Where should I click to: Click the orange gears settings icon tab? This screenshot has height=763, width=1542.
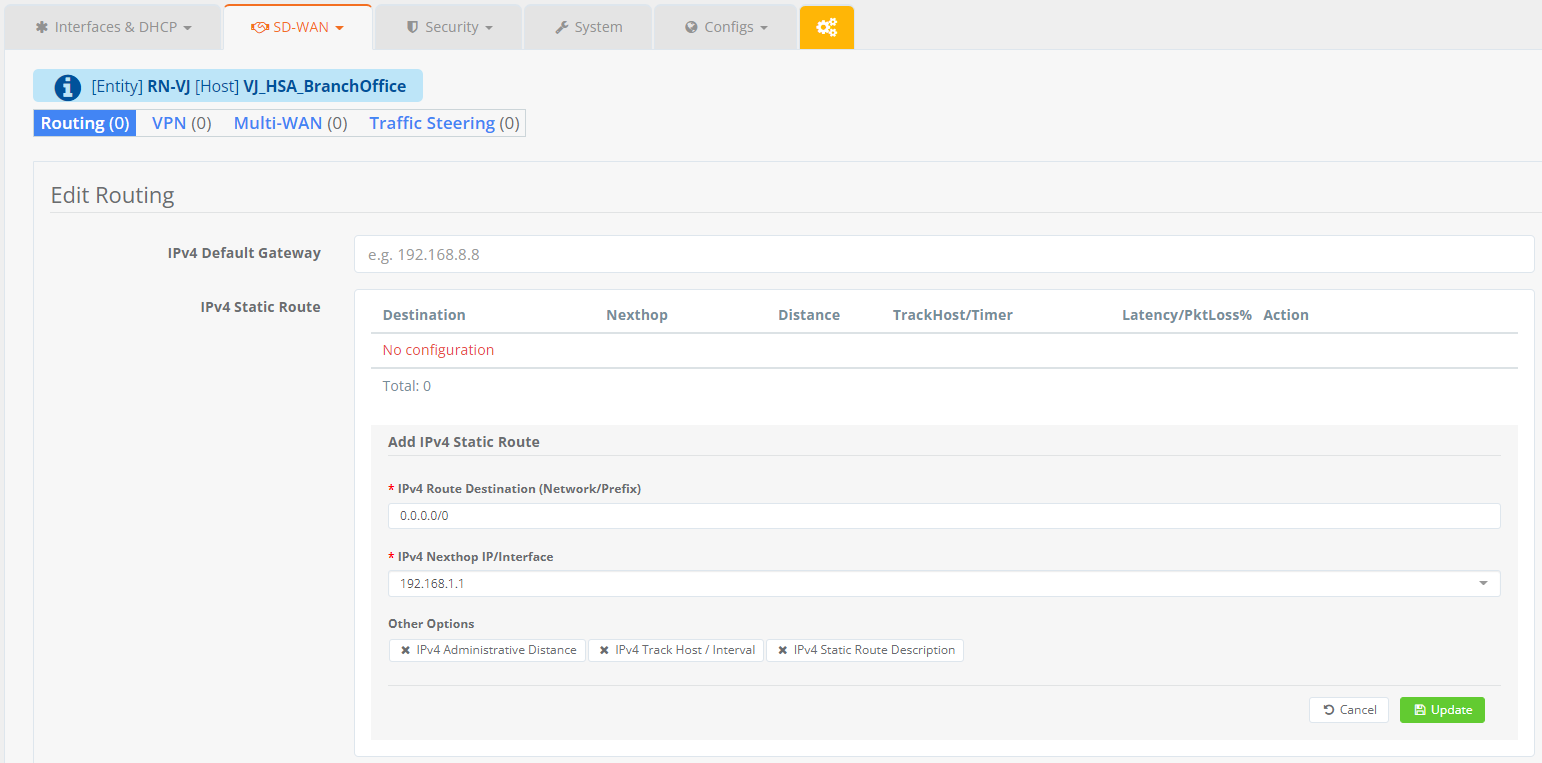(826, 27)
